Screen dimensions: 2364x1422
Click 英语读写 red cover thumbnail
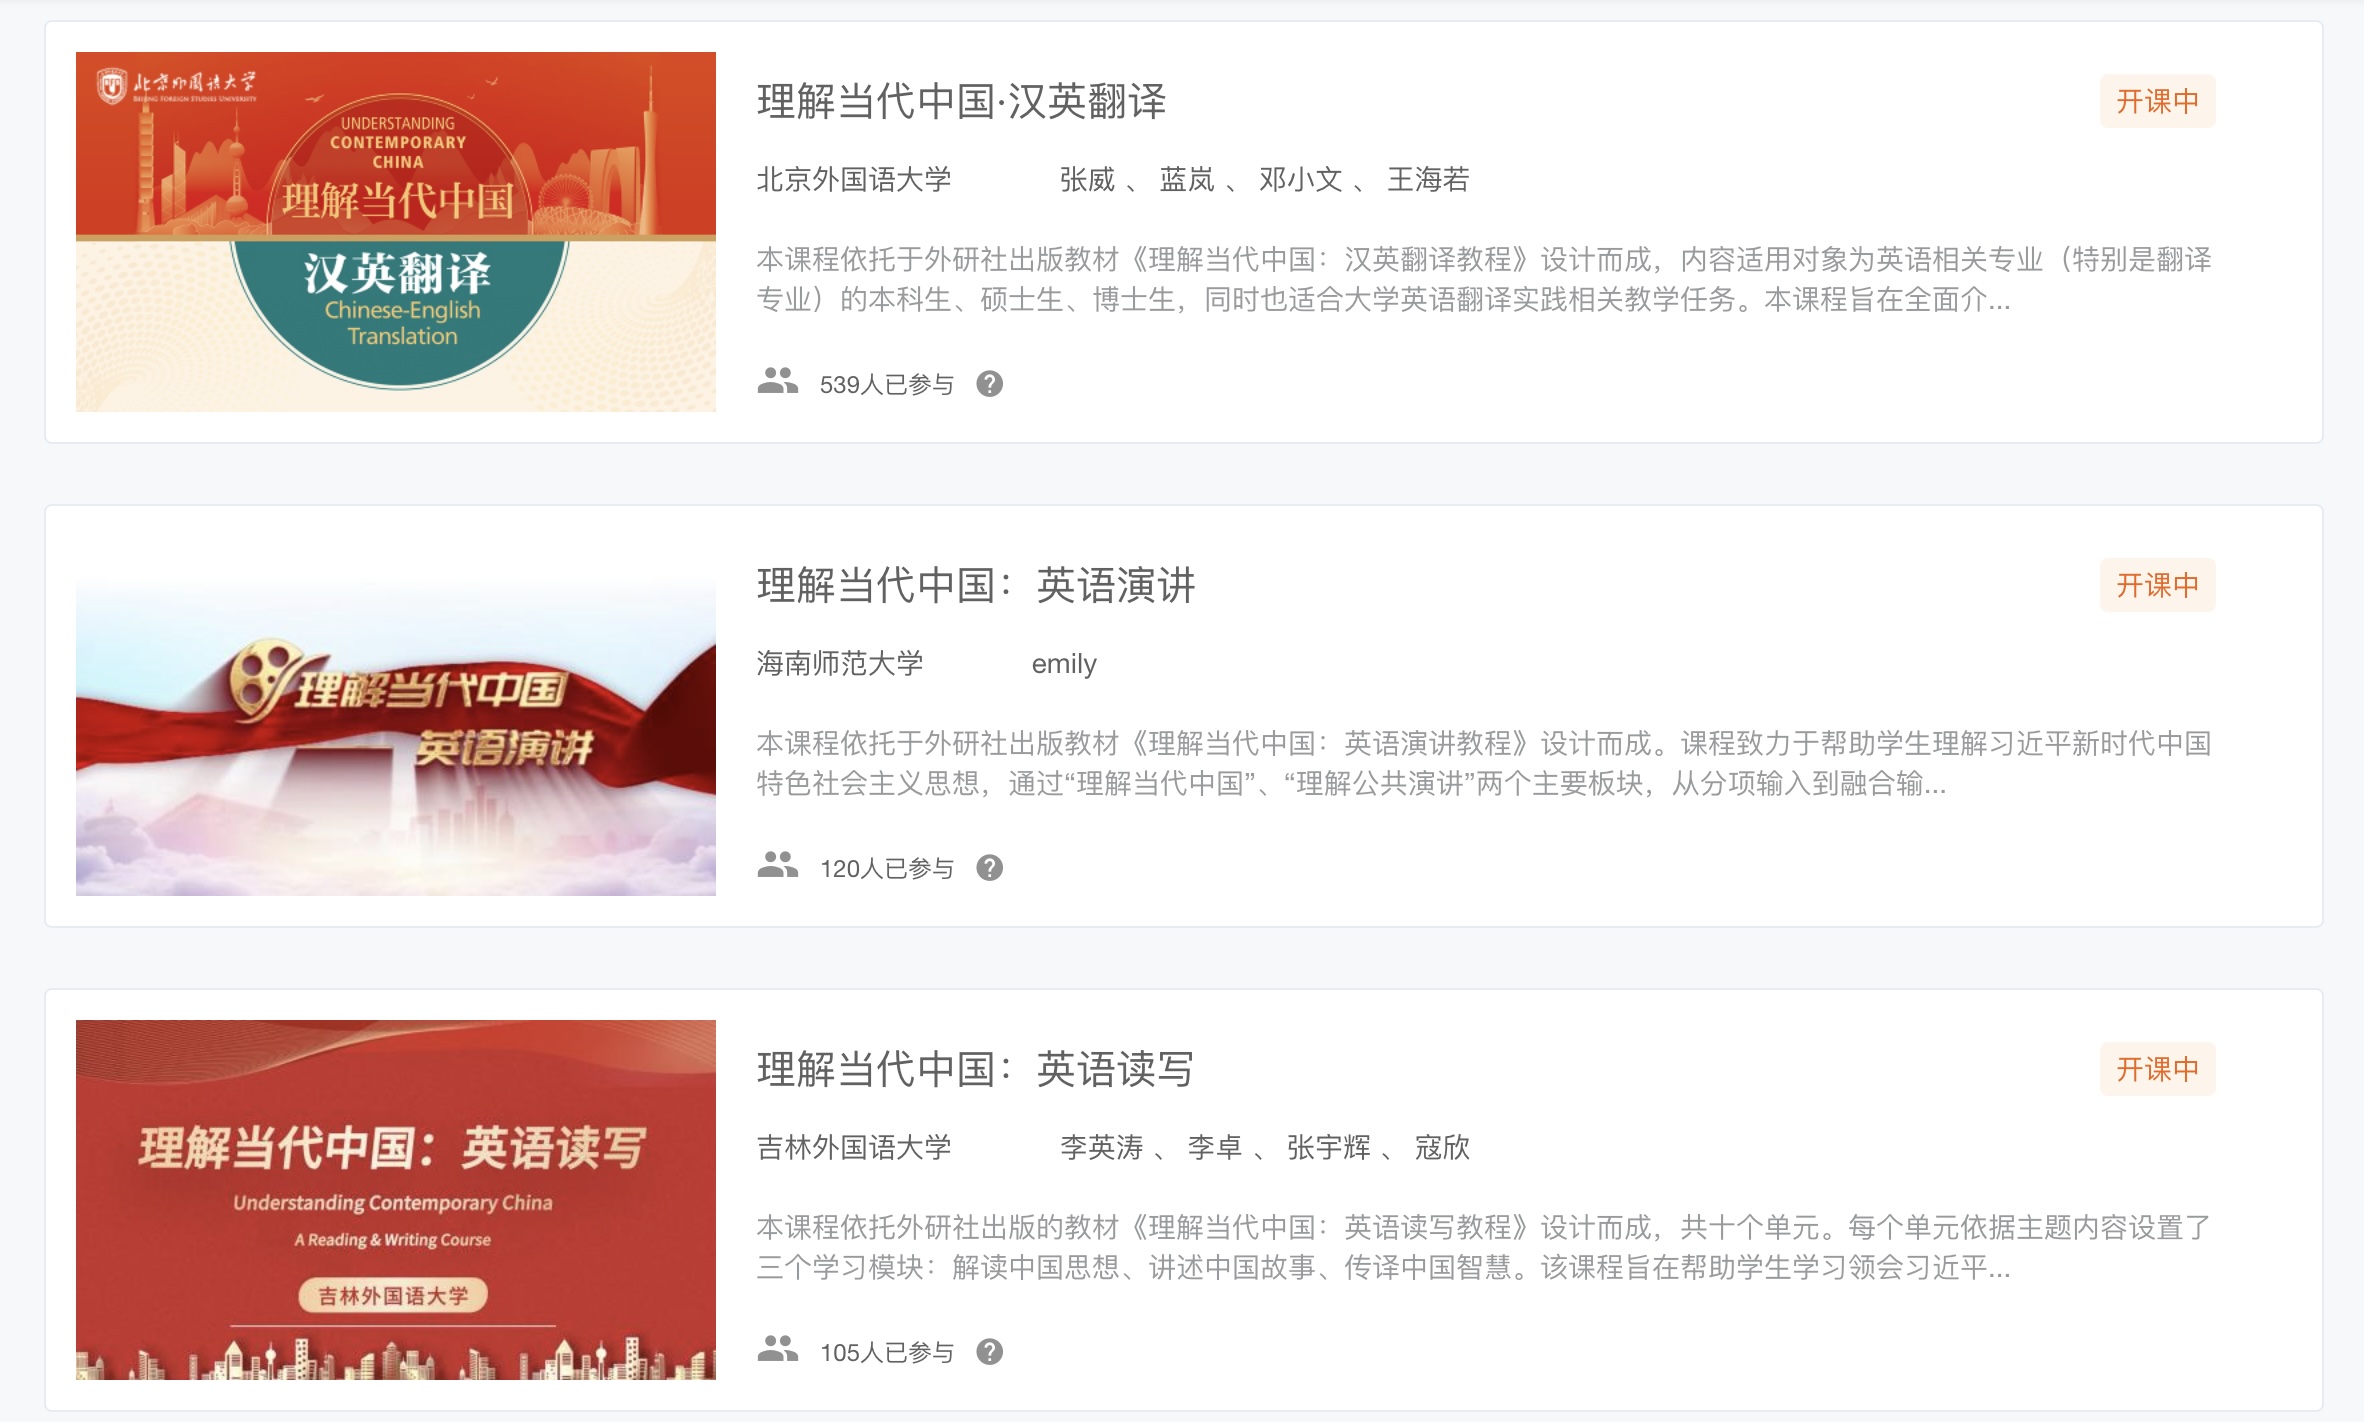pyautogui.click(x=396, y=1200)
